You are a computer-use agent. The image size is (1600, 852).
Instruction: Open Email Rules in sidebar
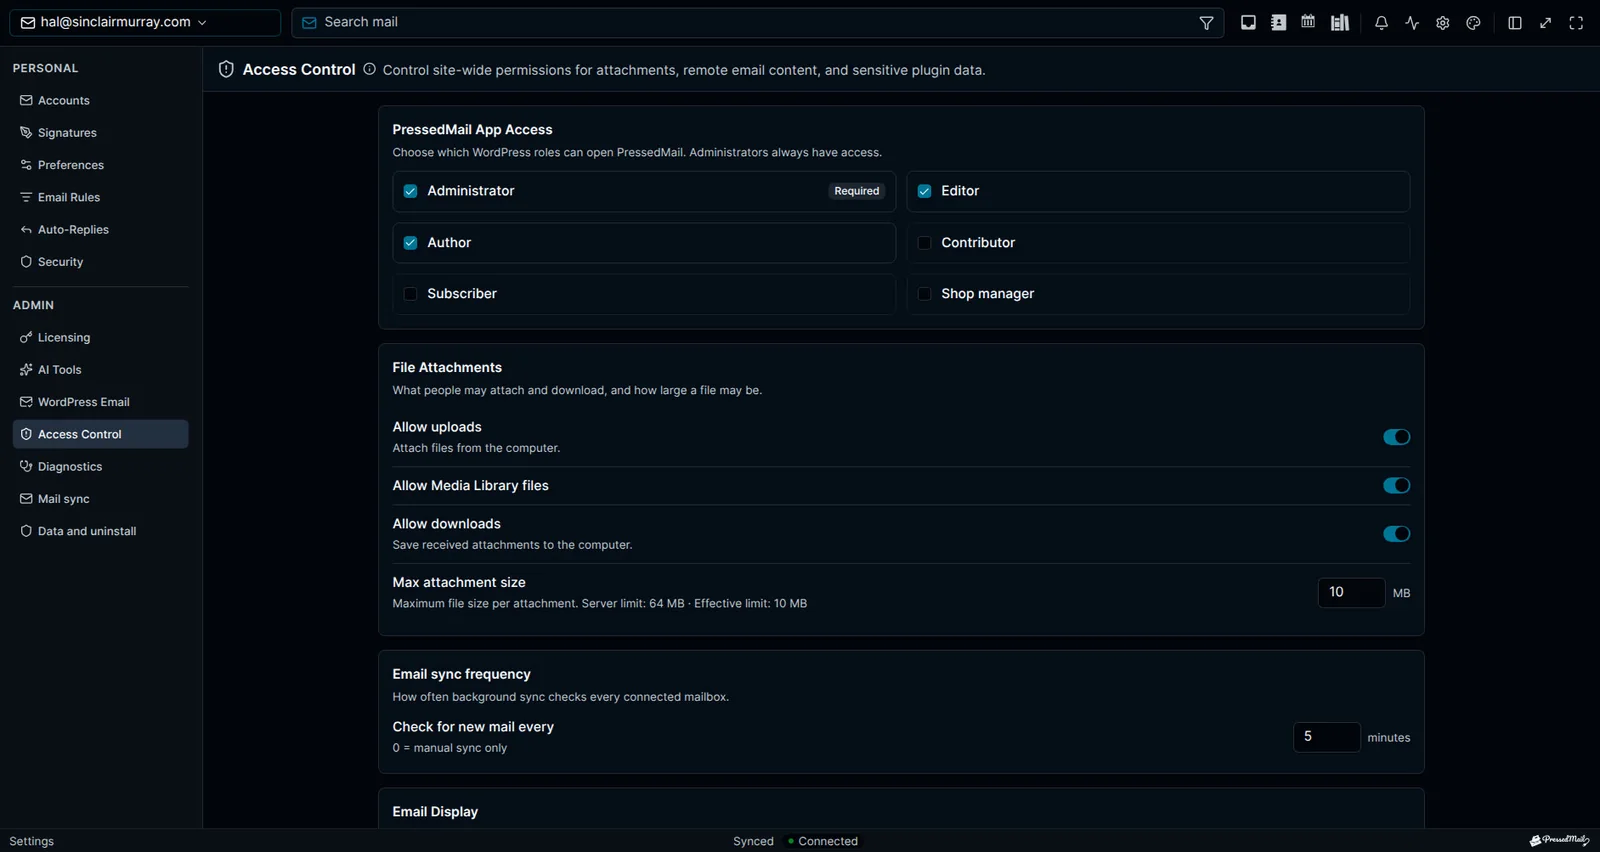(x=100, y=197)
